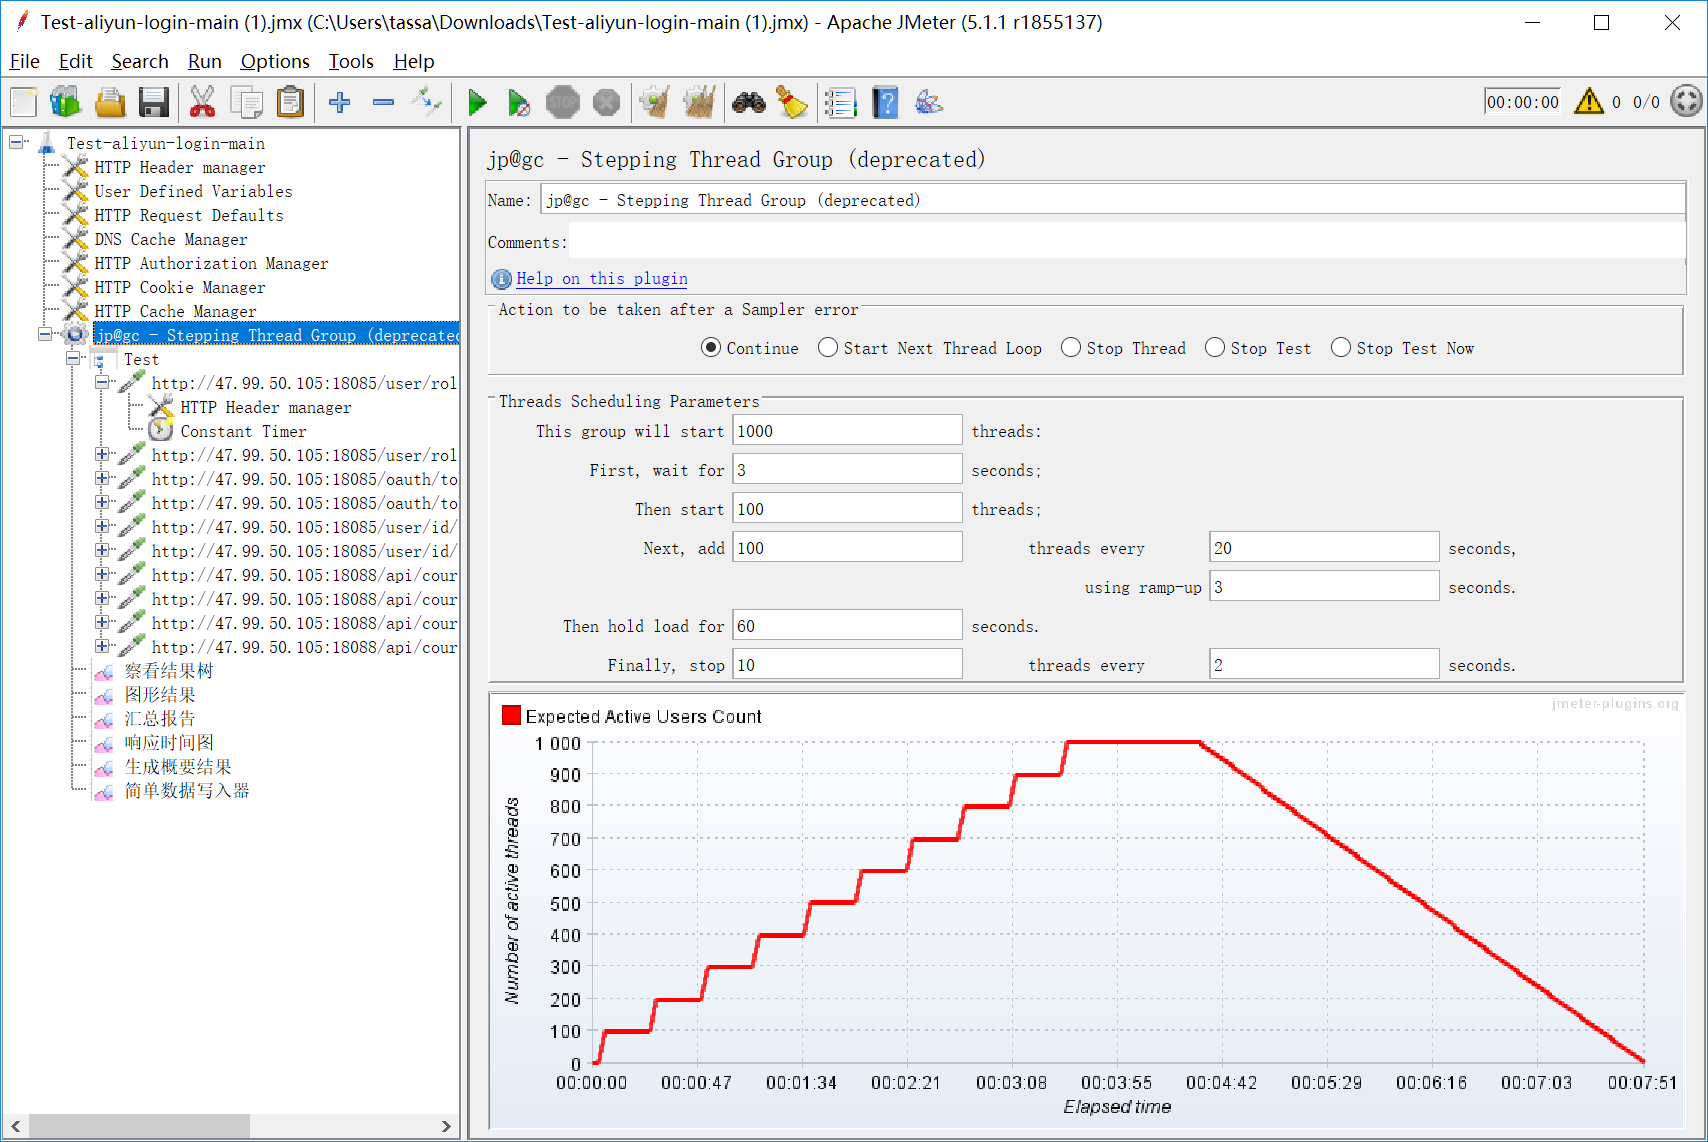Collapse the Test controller node
The image size is (1708, 1142).
pos(73,358)
